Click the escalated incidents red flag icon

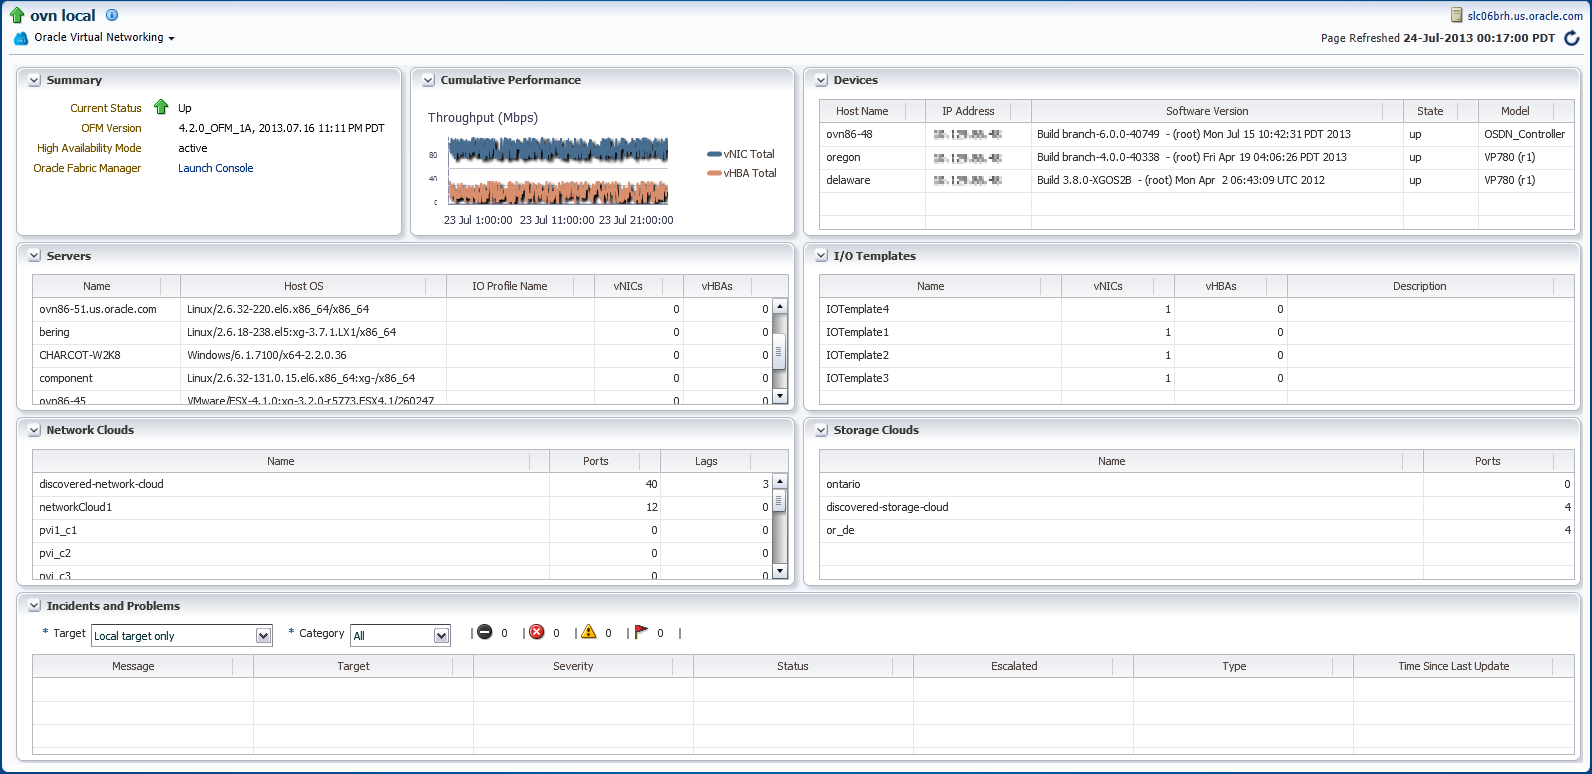coord(641,632)
